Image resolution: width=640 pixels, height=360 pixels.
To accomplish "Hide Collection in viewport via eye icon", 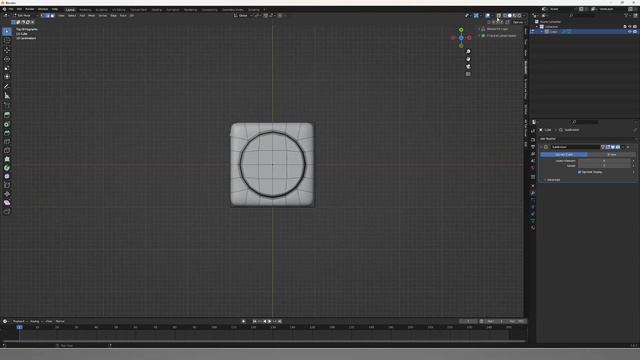I will click(x=630, y=27).
